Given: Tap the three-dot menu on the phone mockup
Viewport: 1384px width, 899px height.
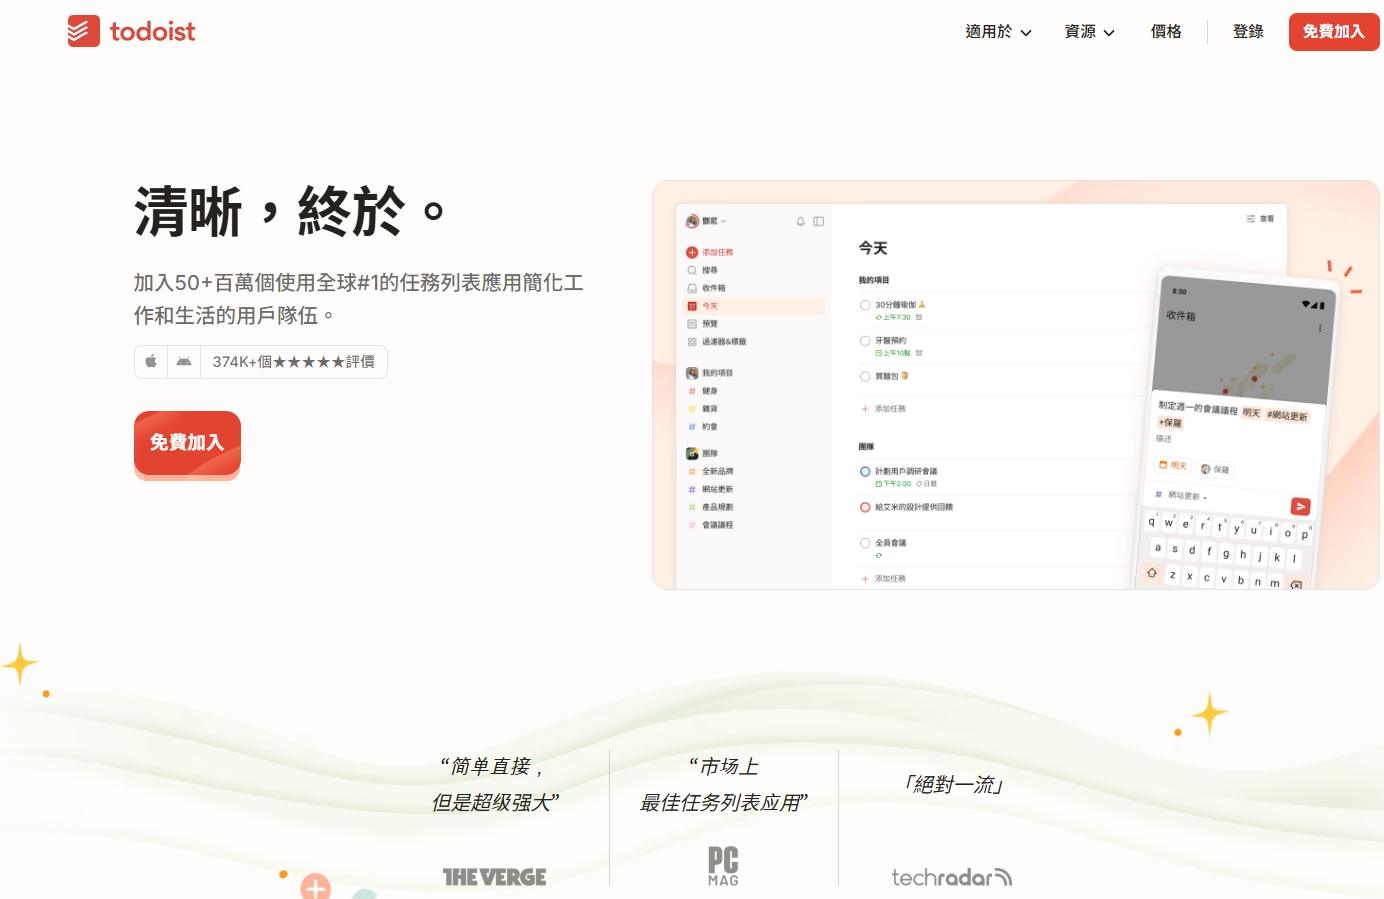Looking at the screenshot, I should pos(1320,328).
